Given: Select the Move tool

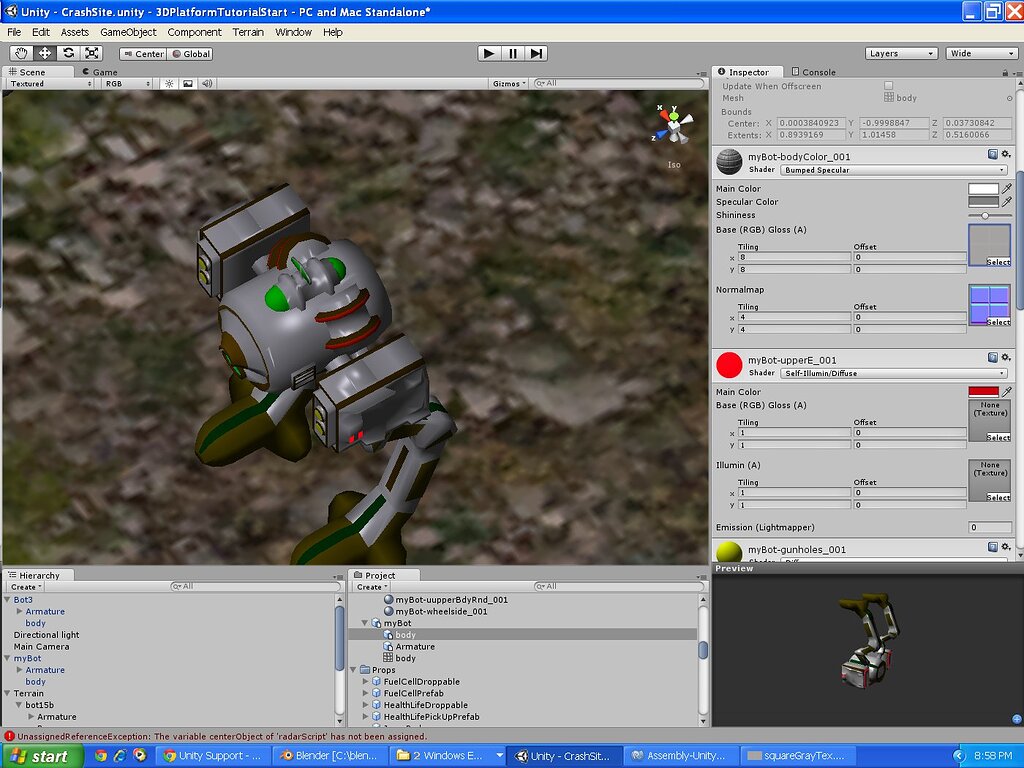Looking at the screenshot, I should coord(45,53).
